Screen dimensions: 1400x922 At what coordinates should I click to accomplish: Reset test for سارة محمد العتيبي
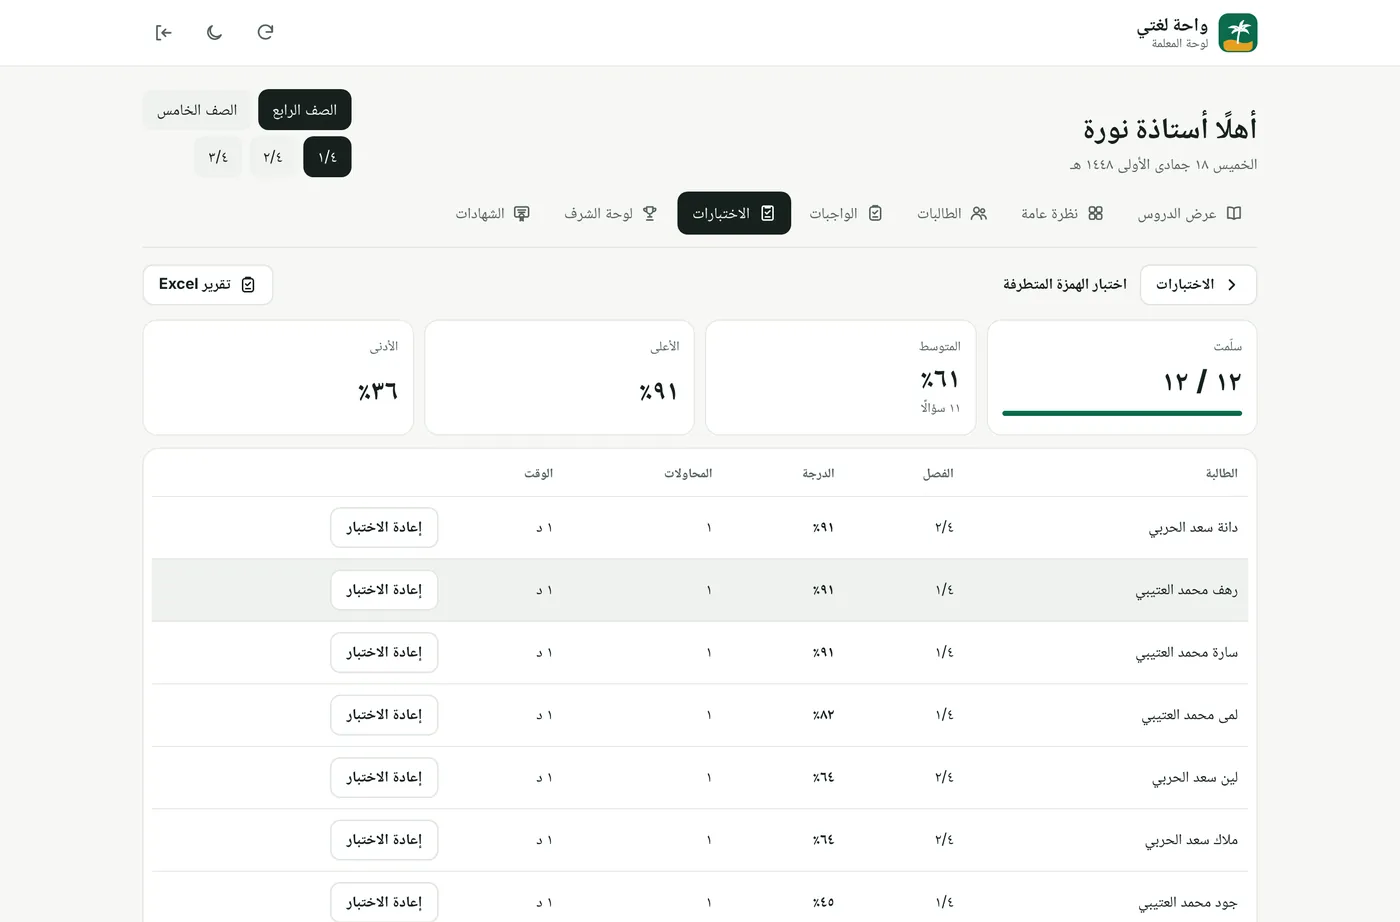point(384,652)
